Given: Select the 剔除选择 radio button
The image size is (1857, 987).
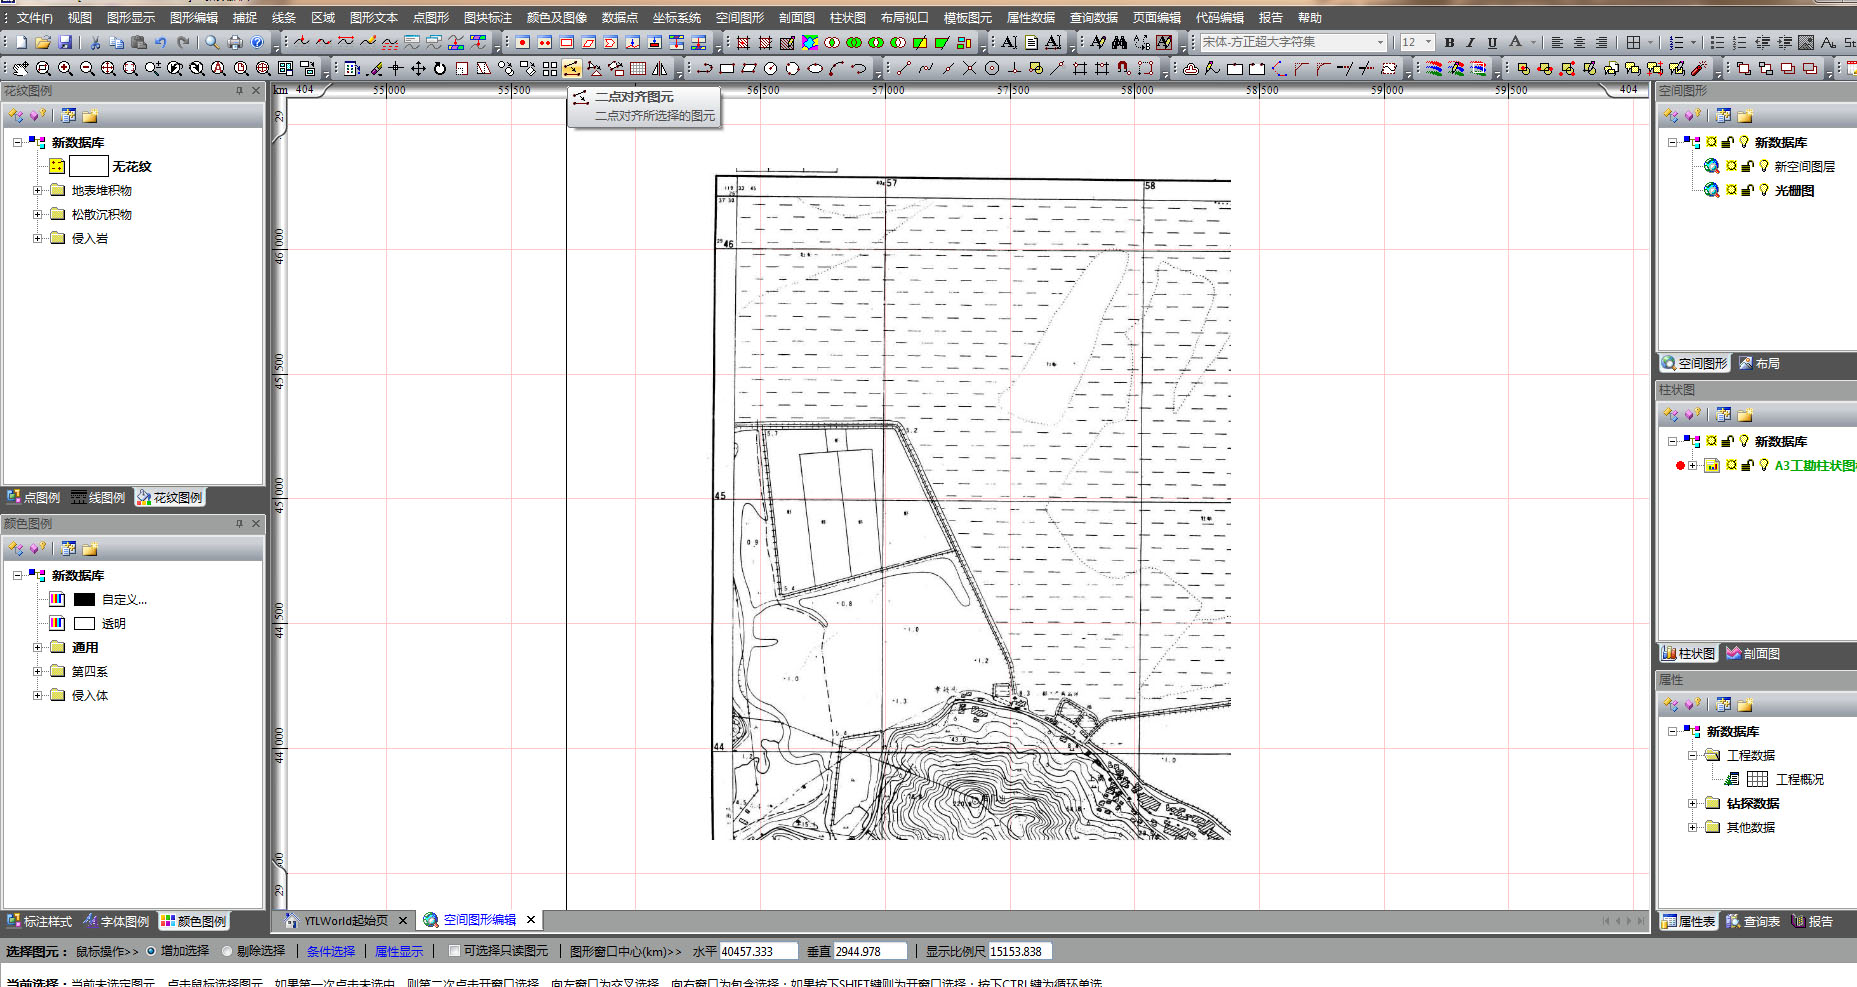Looking at the screenshot, I should click(x=227, y=951).
